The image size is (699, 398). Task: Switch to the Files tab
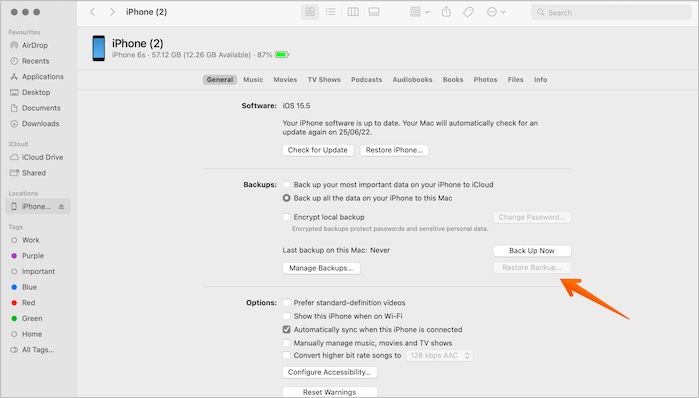click(x=515, y=80)
